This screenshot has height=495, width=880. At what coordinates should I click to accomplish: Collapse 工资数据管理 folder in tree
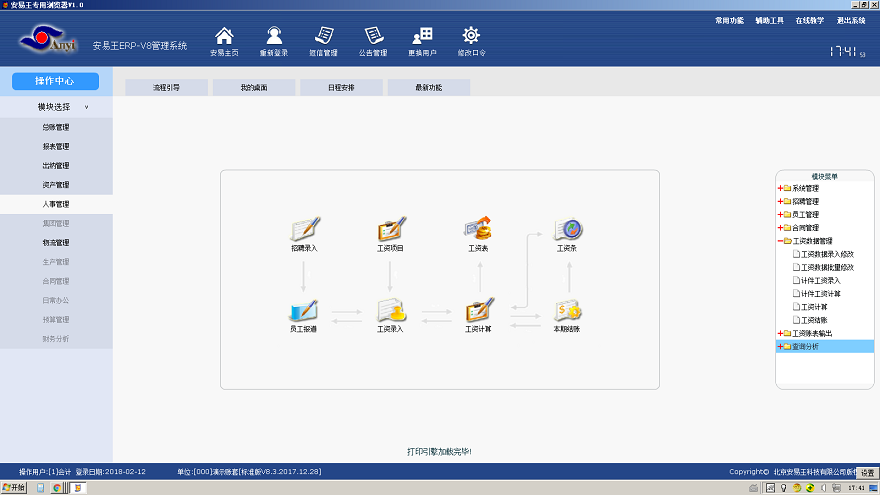pos(780,241)
